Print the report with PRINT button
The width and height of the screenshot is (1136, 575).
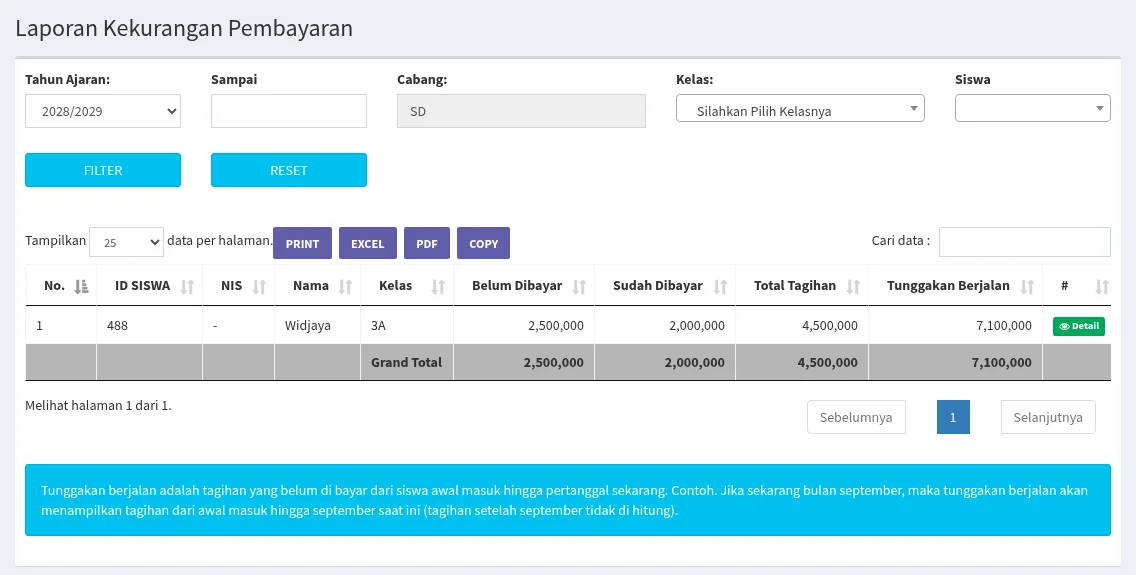click(302, 243)
